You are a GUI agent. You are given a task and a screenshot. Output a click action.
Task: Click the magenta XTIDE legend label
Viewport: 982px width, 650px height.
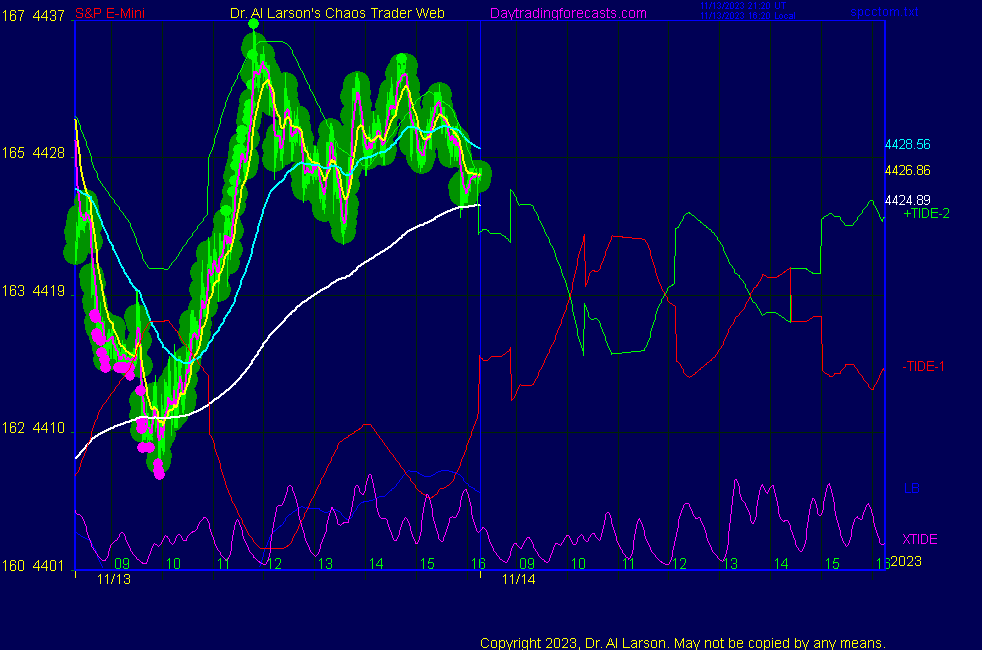pos(919,539)
